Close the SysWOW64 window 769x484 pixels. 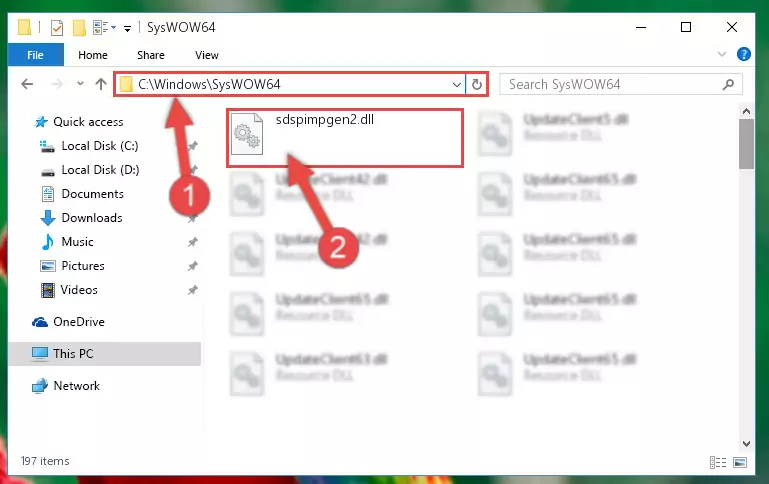[732, 27]
